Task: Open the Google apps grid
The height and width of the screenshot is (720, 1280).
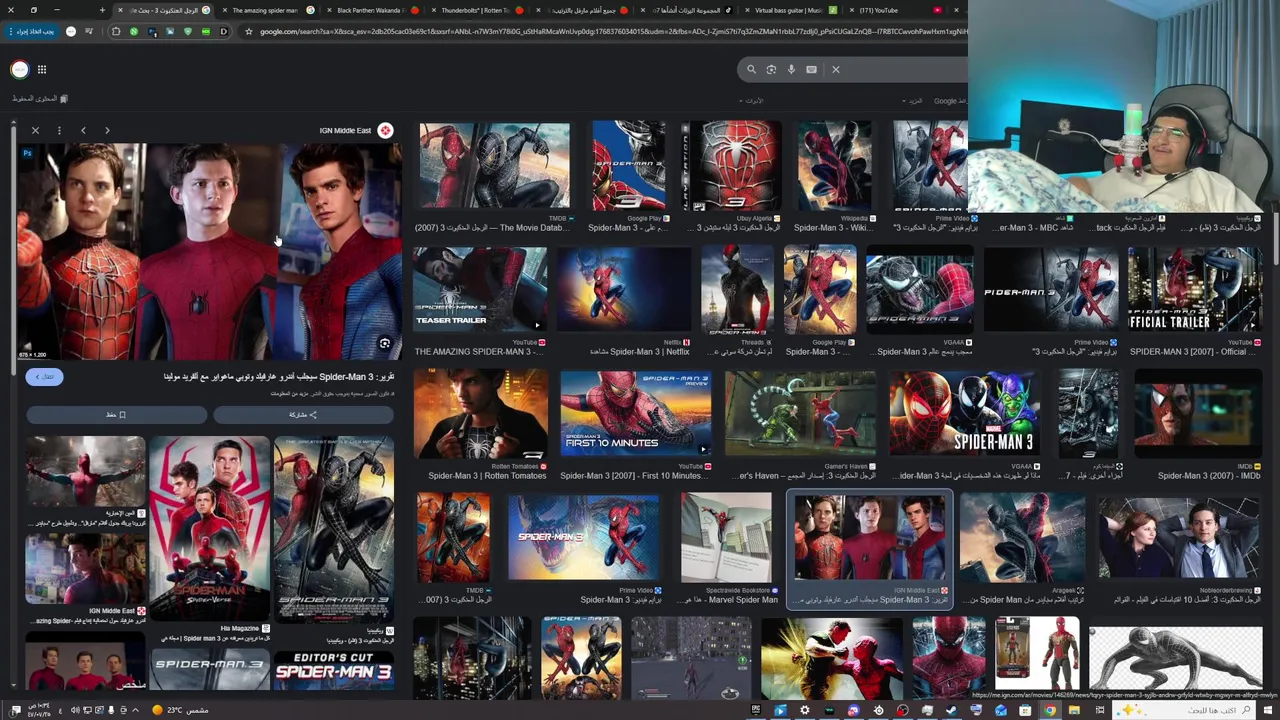Action: (42, 69)
